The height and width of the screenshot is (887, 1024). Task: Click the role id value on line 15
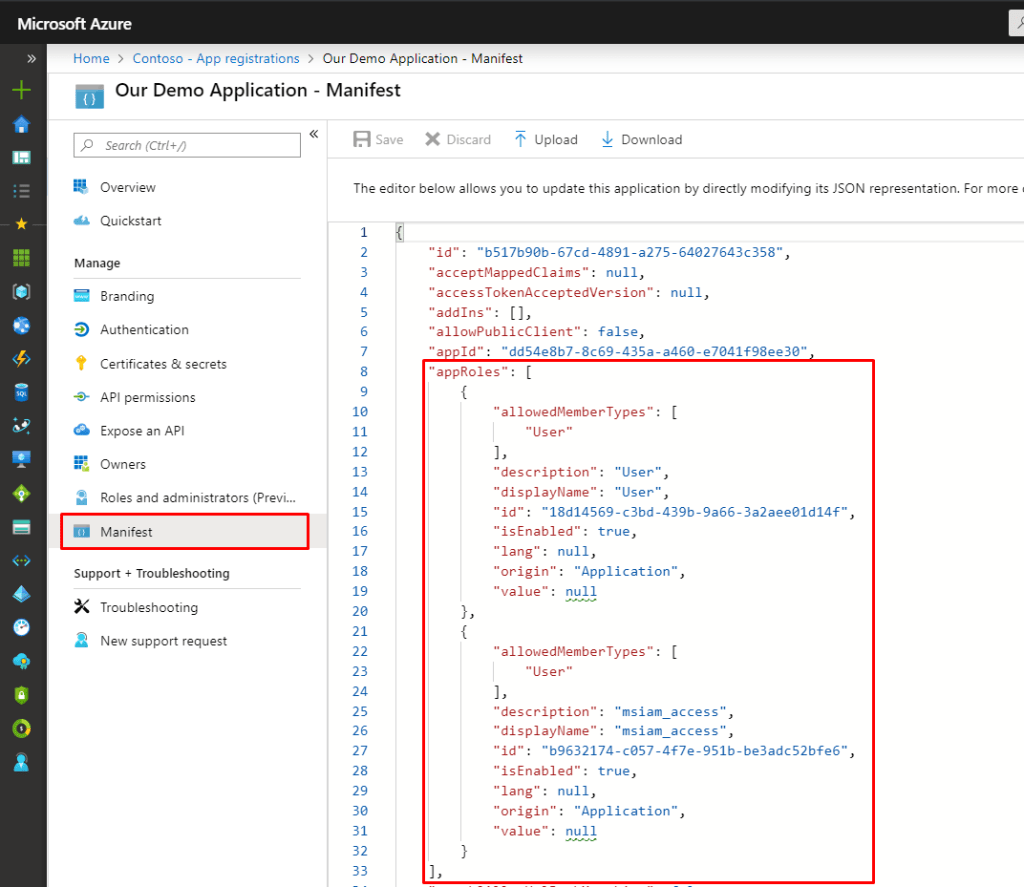695,512
